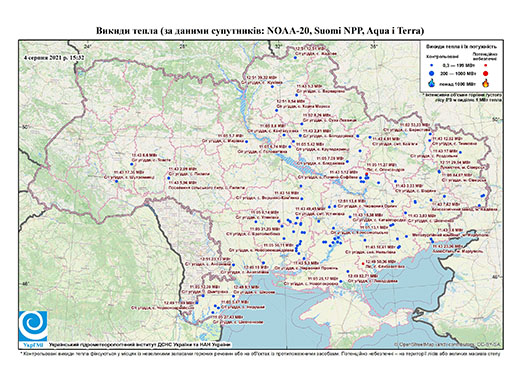Click the legend box heading text
Viewport: 520px width, 368px height.
point(461,47)
